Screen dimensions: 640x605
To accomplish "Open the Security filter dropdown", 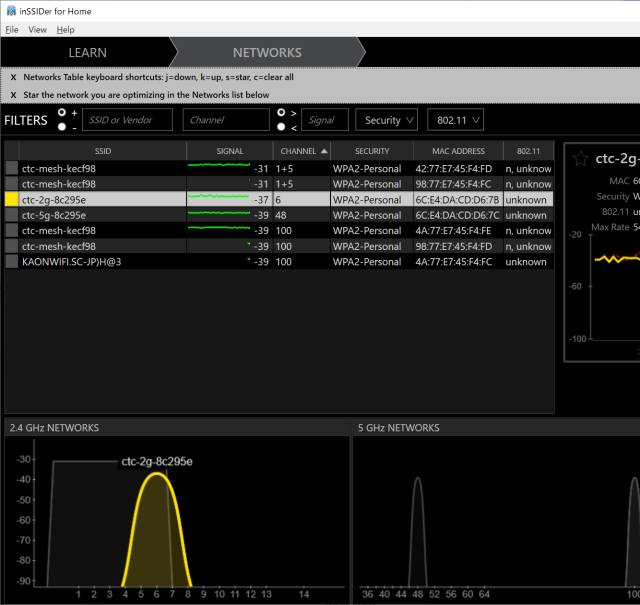I will pos(387,120).
